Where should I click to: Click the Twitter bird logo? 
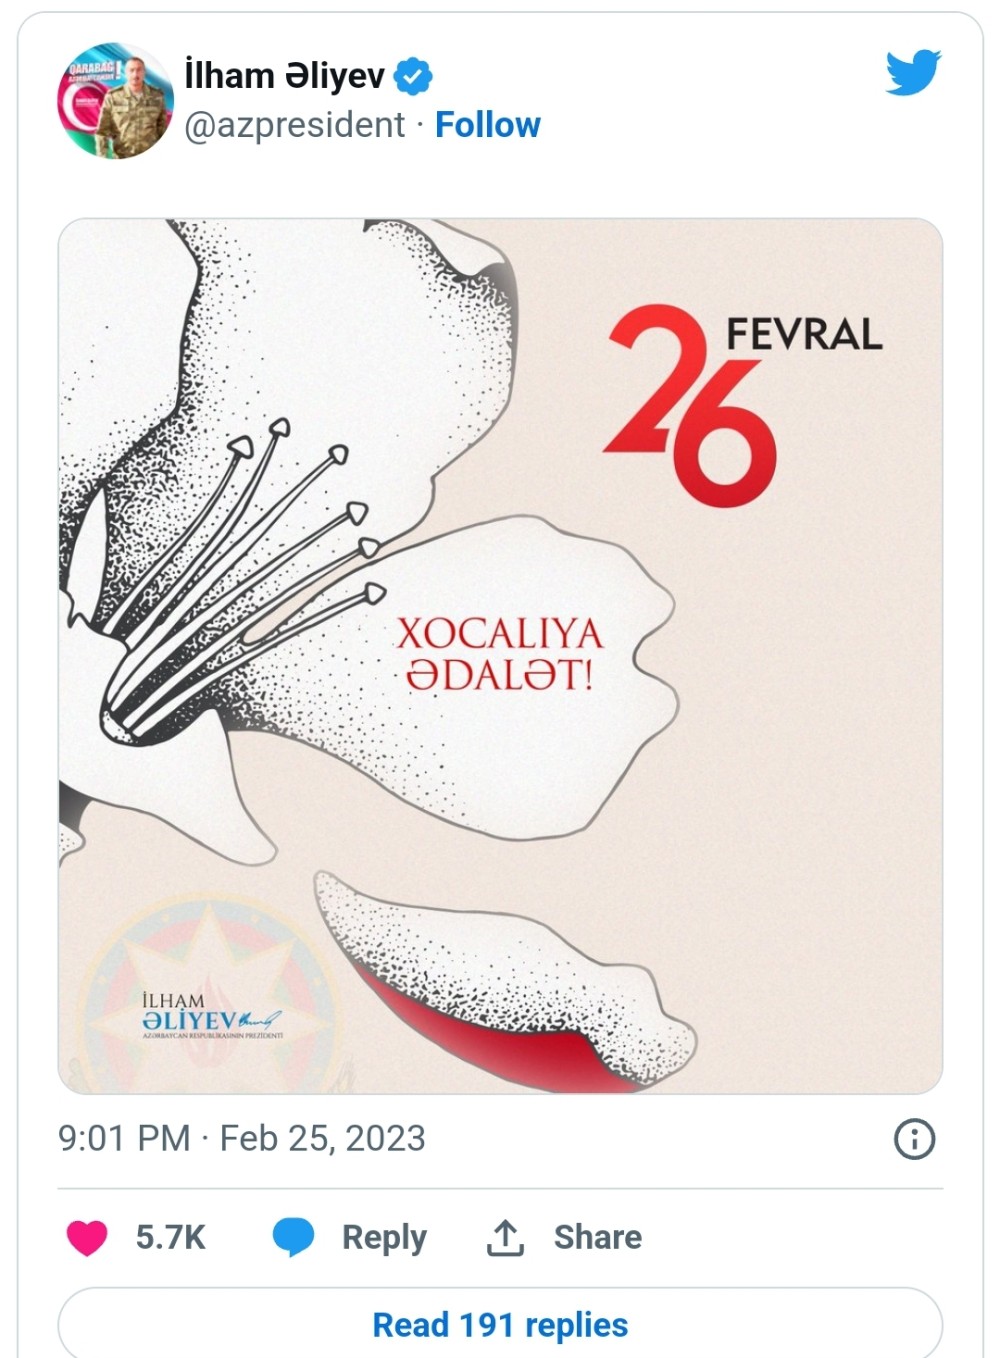pyautogui.click(x=913, y=72)
